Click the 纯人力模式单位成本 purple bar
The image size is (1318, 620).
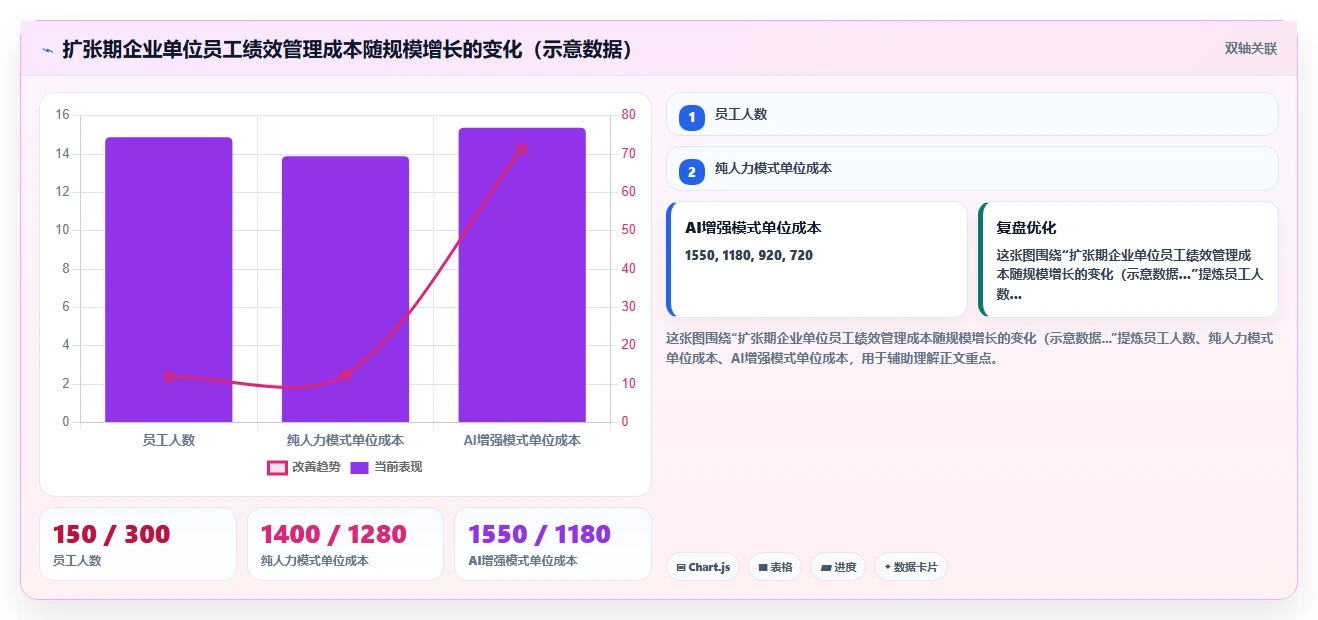[345, 289]
